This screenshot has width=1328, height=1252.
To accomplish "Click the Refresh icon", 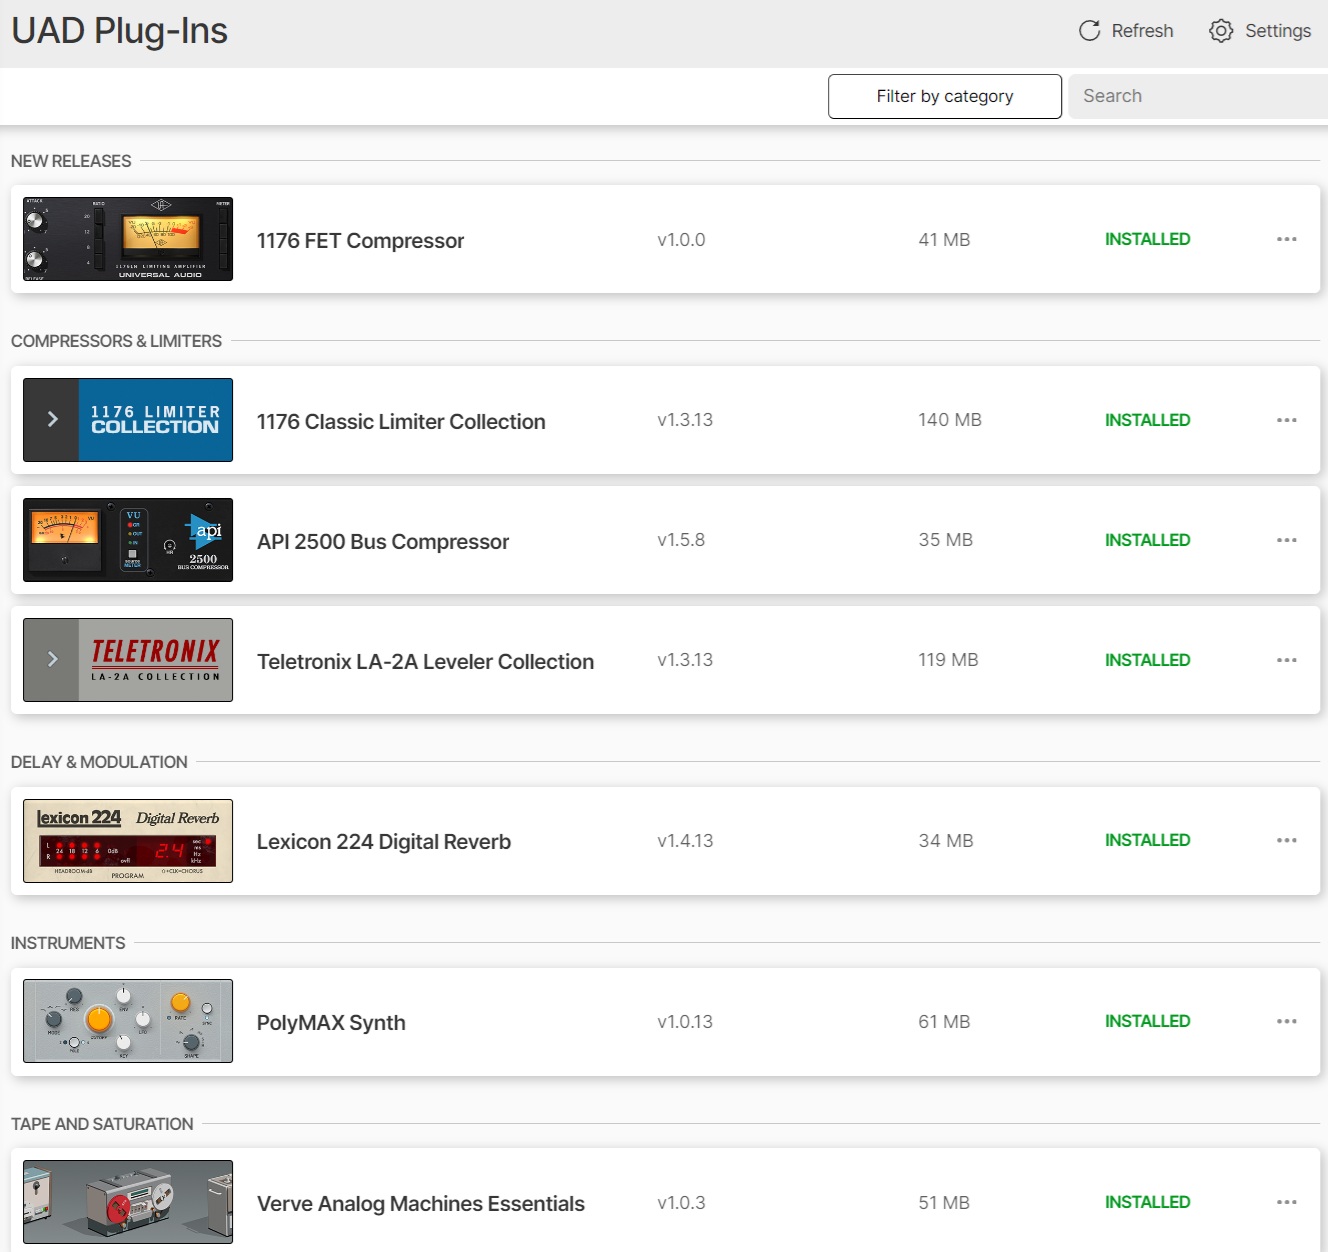I will coord(1090,31).
